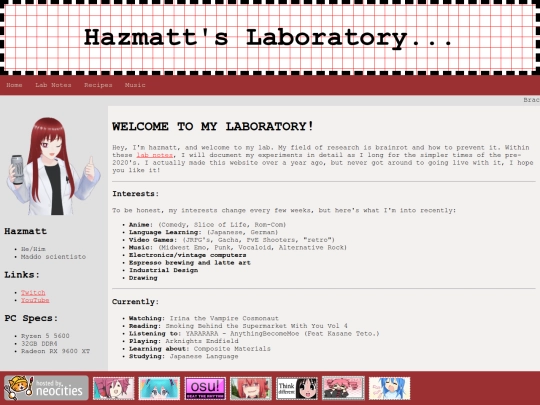The image size is (540, 405).
Task: Click 'Espresso brewing and latte art'
Action: point(190,263)
